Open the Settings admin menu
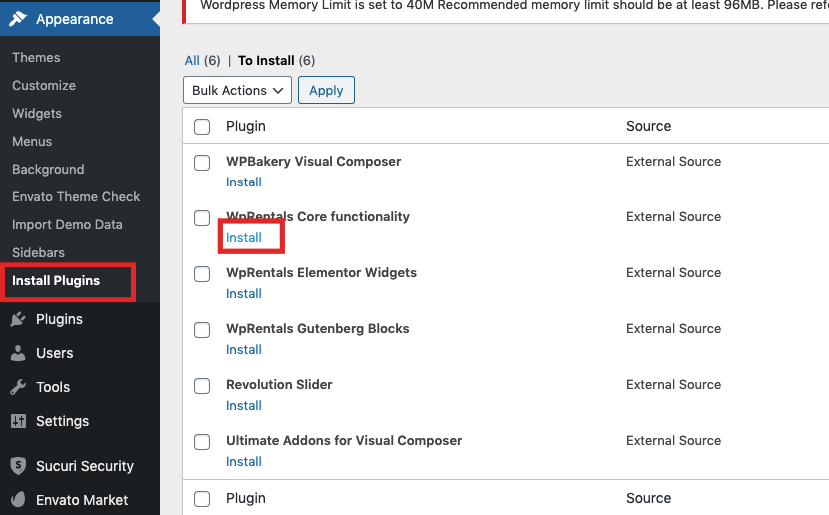Viewport: 829px width, 515px height. 80,421
